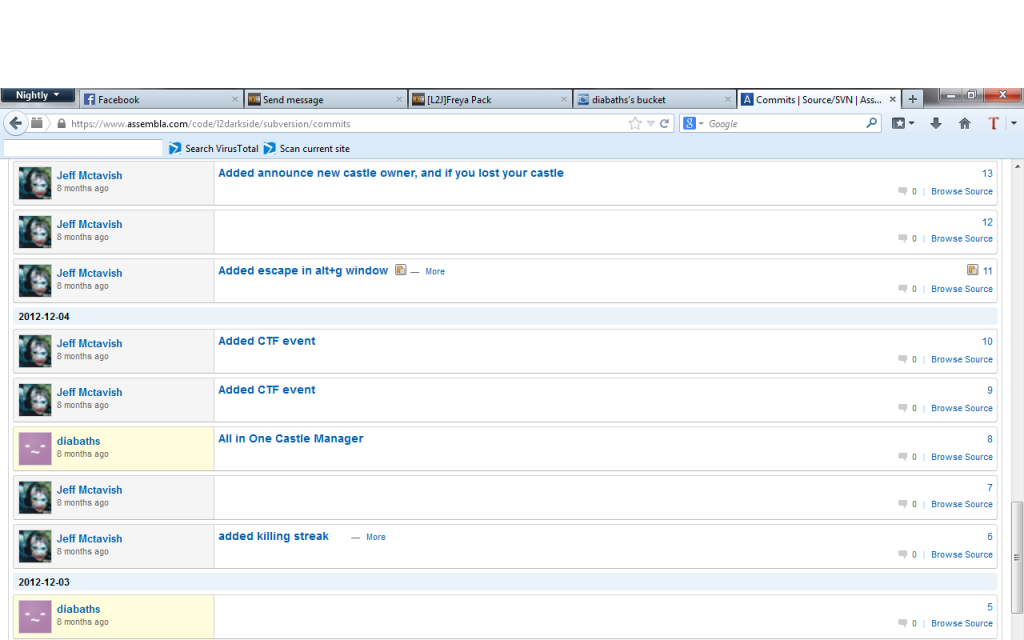This screenshot has width=1024, height=640.
Task: Click the magnifier icon in Google search box
Action: [871, 124]
